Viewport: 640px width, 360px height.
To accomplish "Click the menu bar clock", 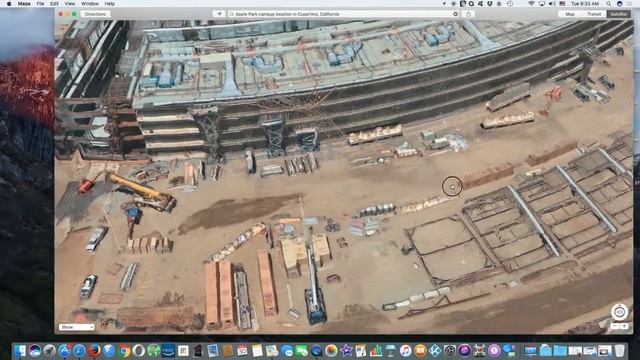I will coord(585,4).
